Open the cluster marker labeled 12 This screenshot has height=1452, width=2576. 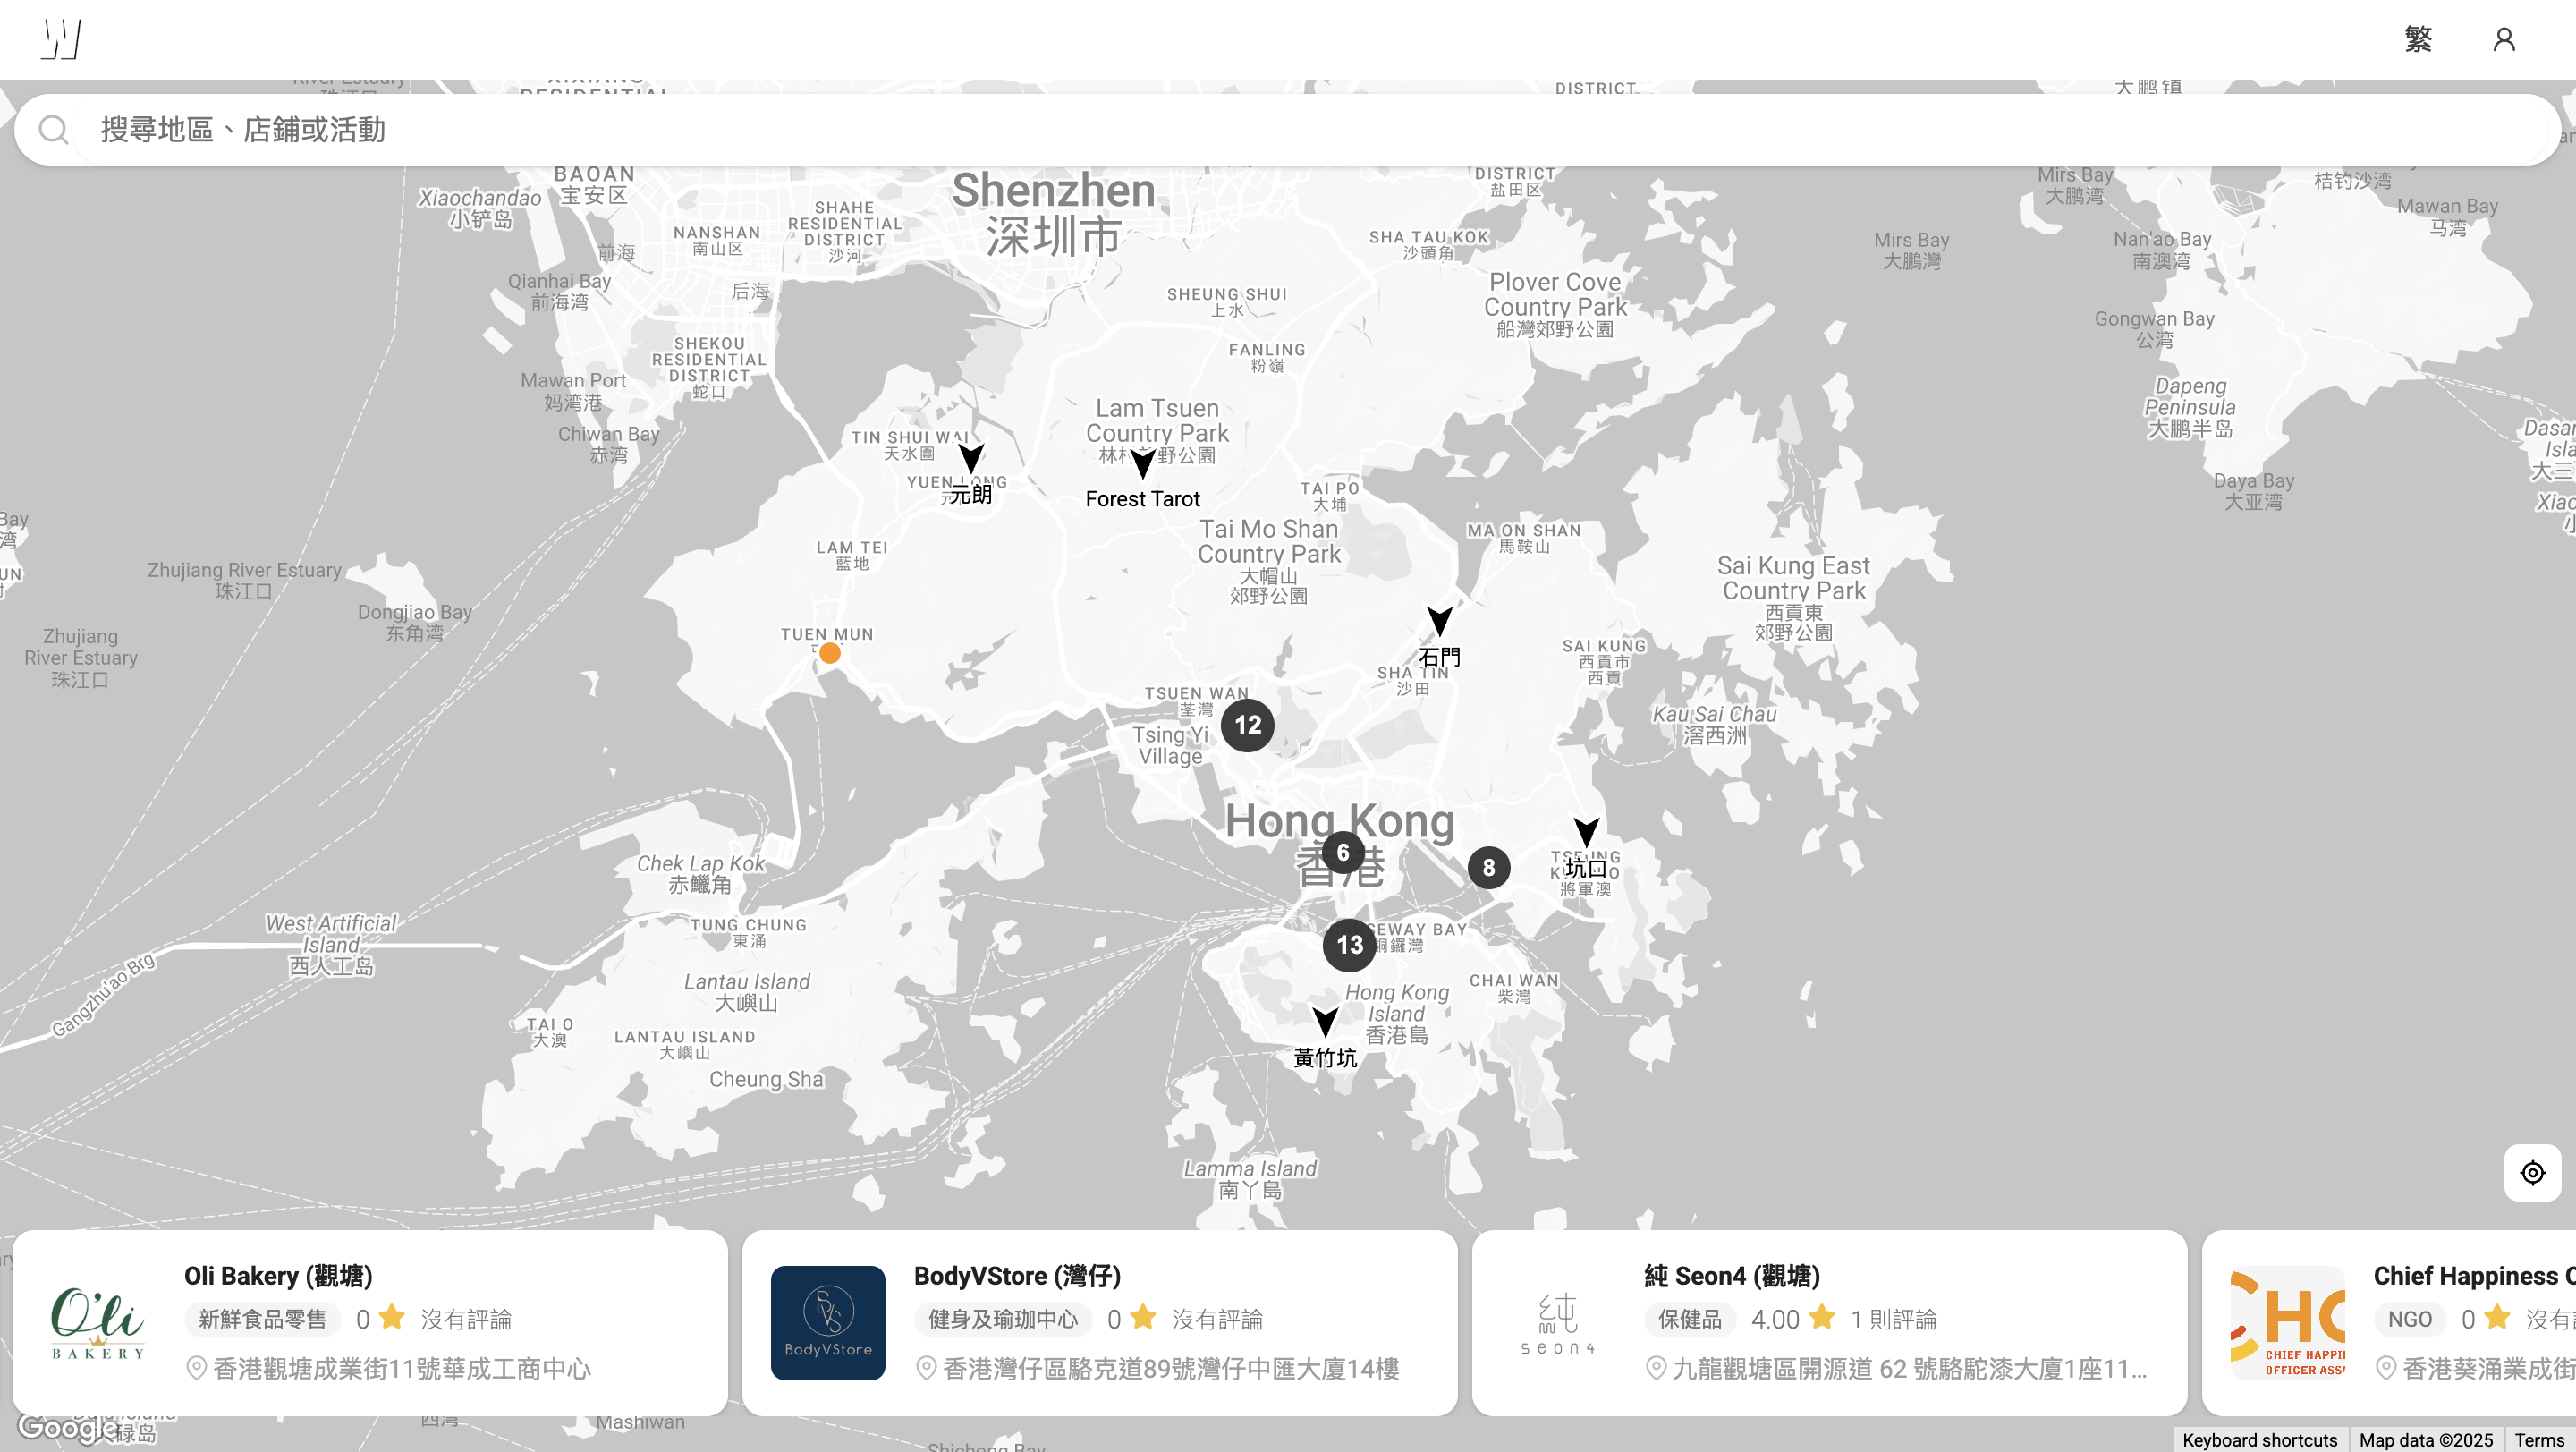[1247, 725]
